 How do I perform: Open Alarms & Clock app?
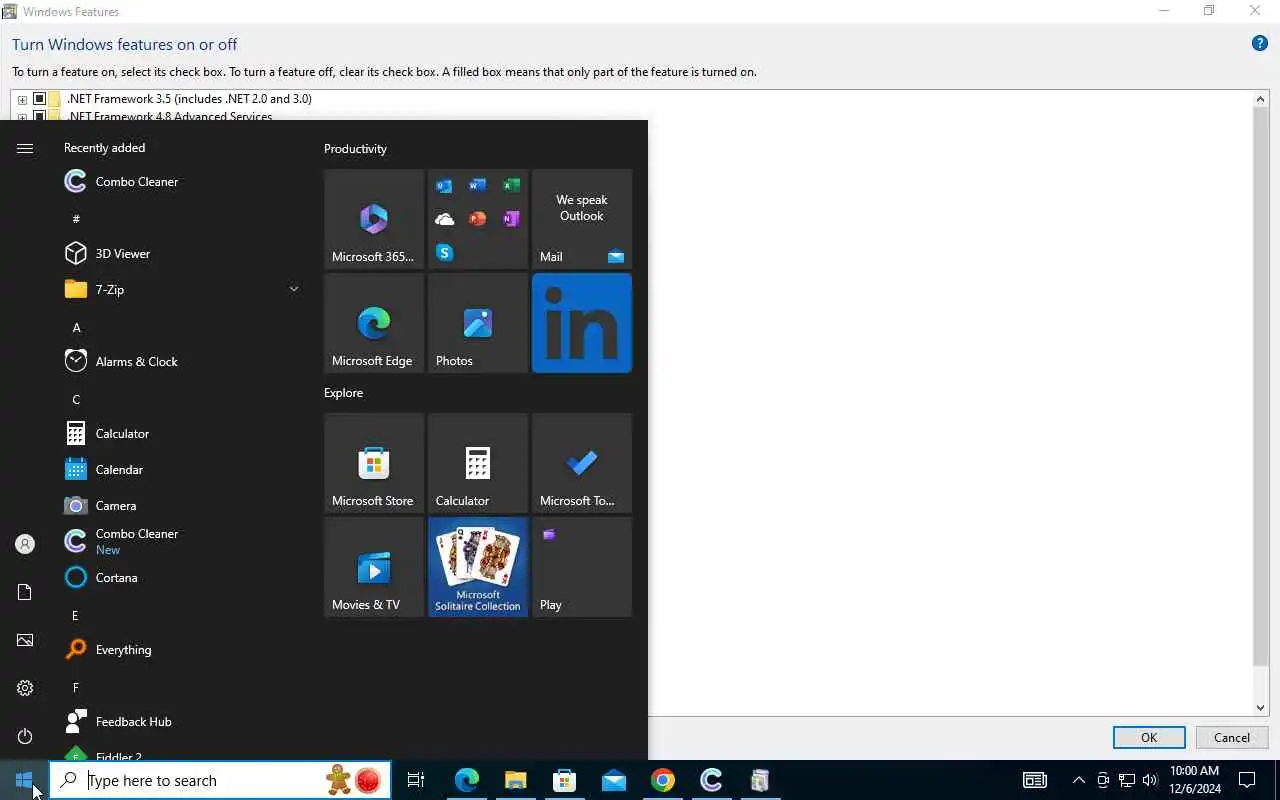click(x=180, y=361)
